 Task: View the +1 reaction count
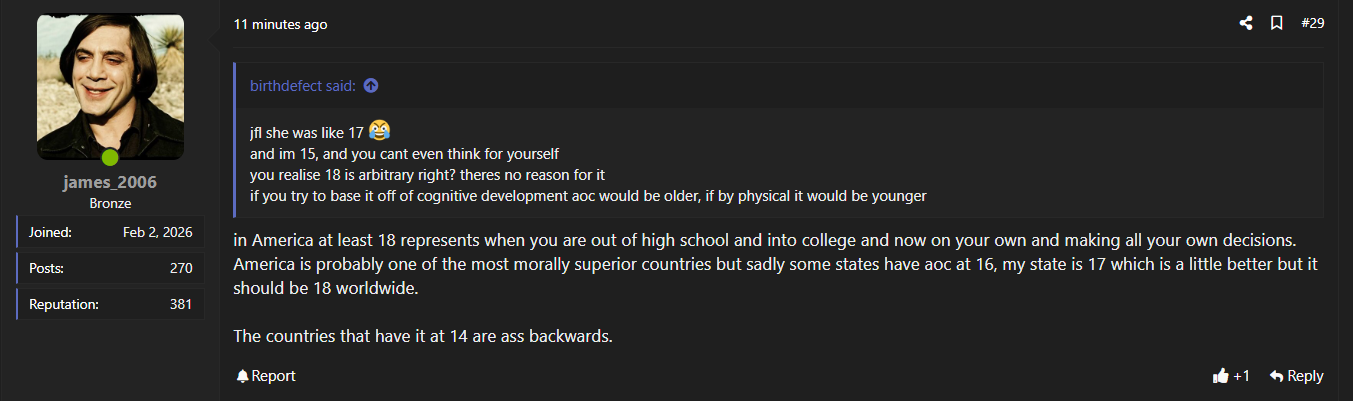(x=1242, y=376)
